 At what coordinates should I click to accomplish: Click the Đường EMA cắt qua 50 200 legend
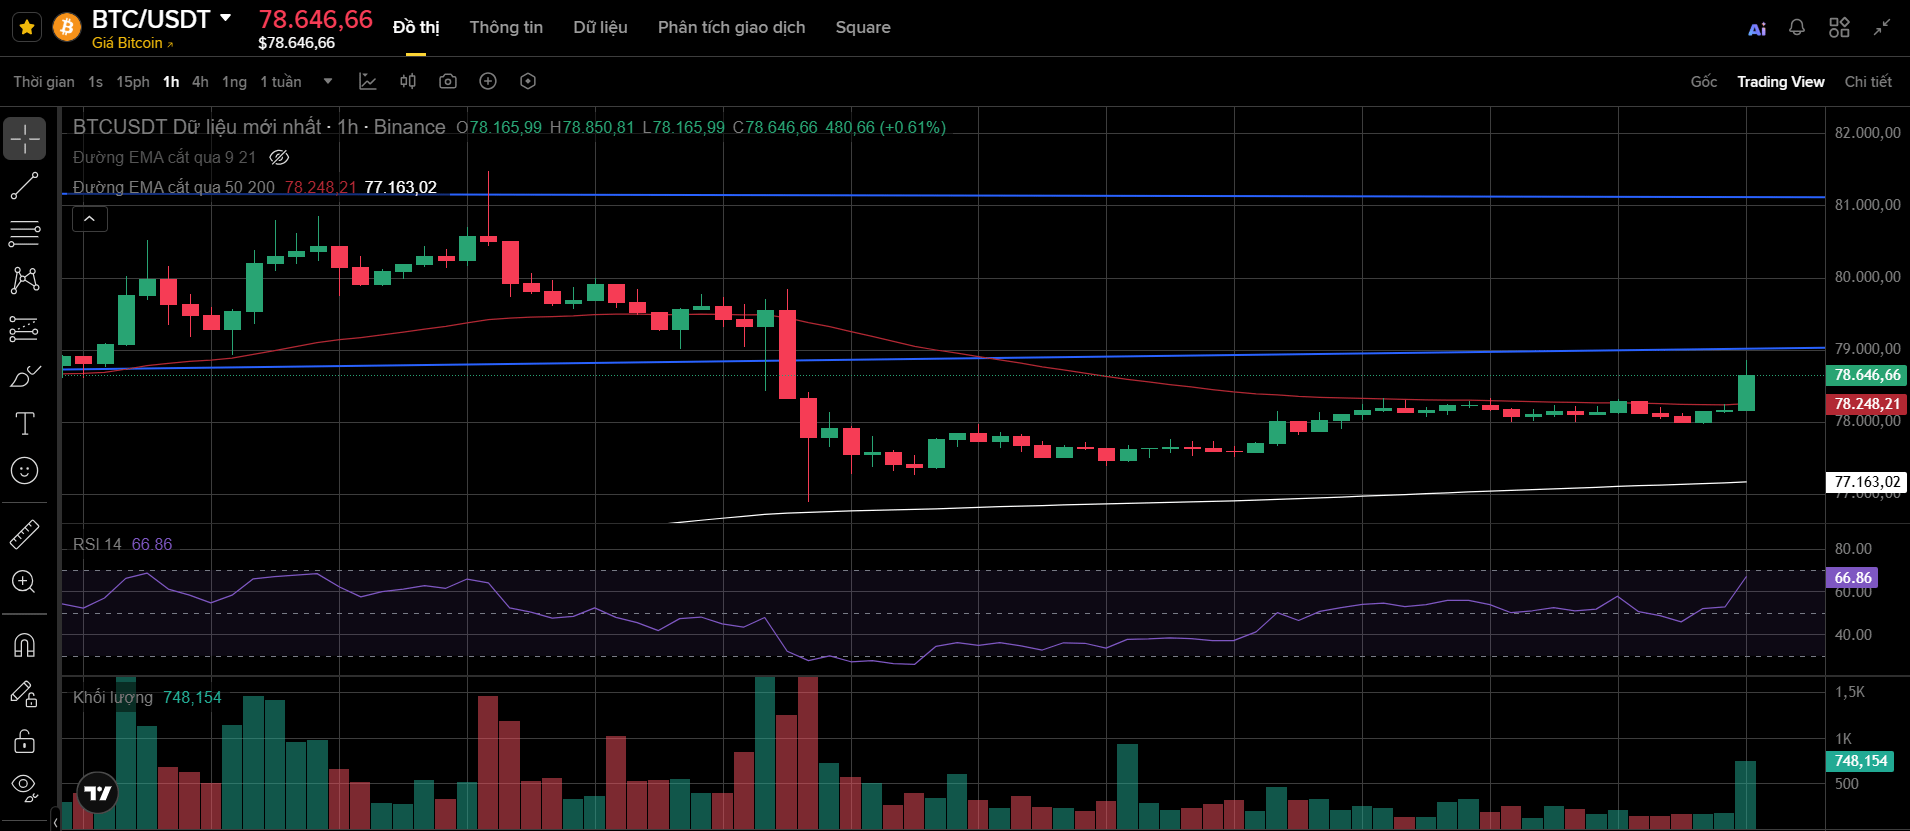[173, 187]
